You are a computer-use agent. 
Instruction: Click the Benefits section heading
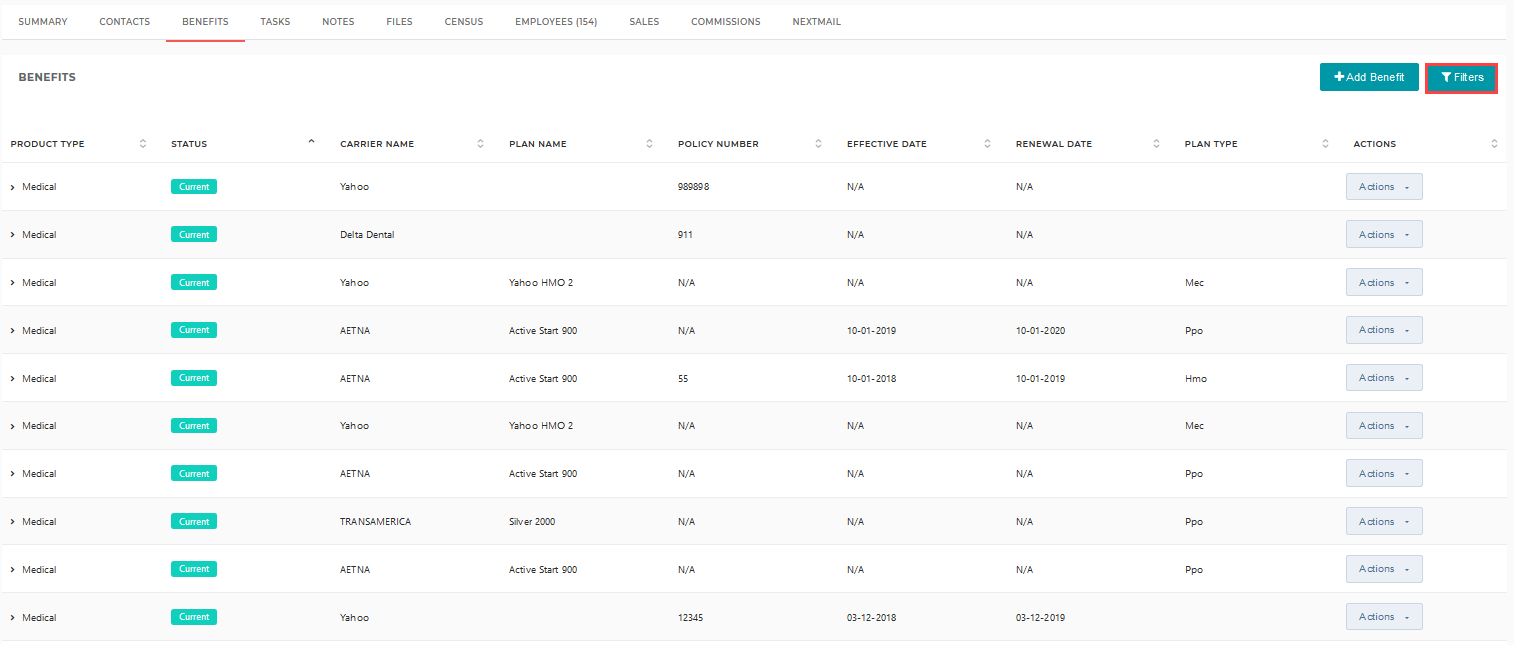[47, 77]
